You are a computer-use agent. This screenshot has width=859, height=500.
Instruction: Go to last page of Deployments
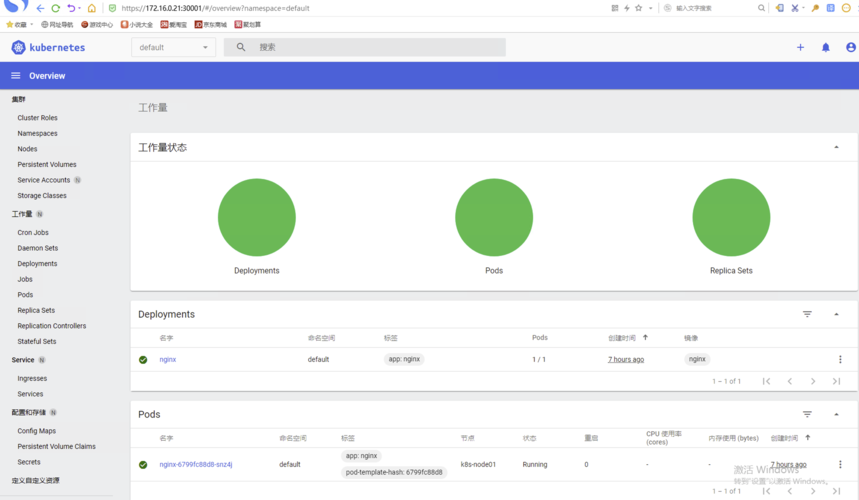tap(837, 381)
